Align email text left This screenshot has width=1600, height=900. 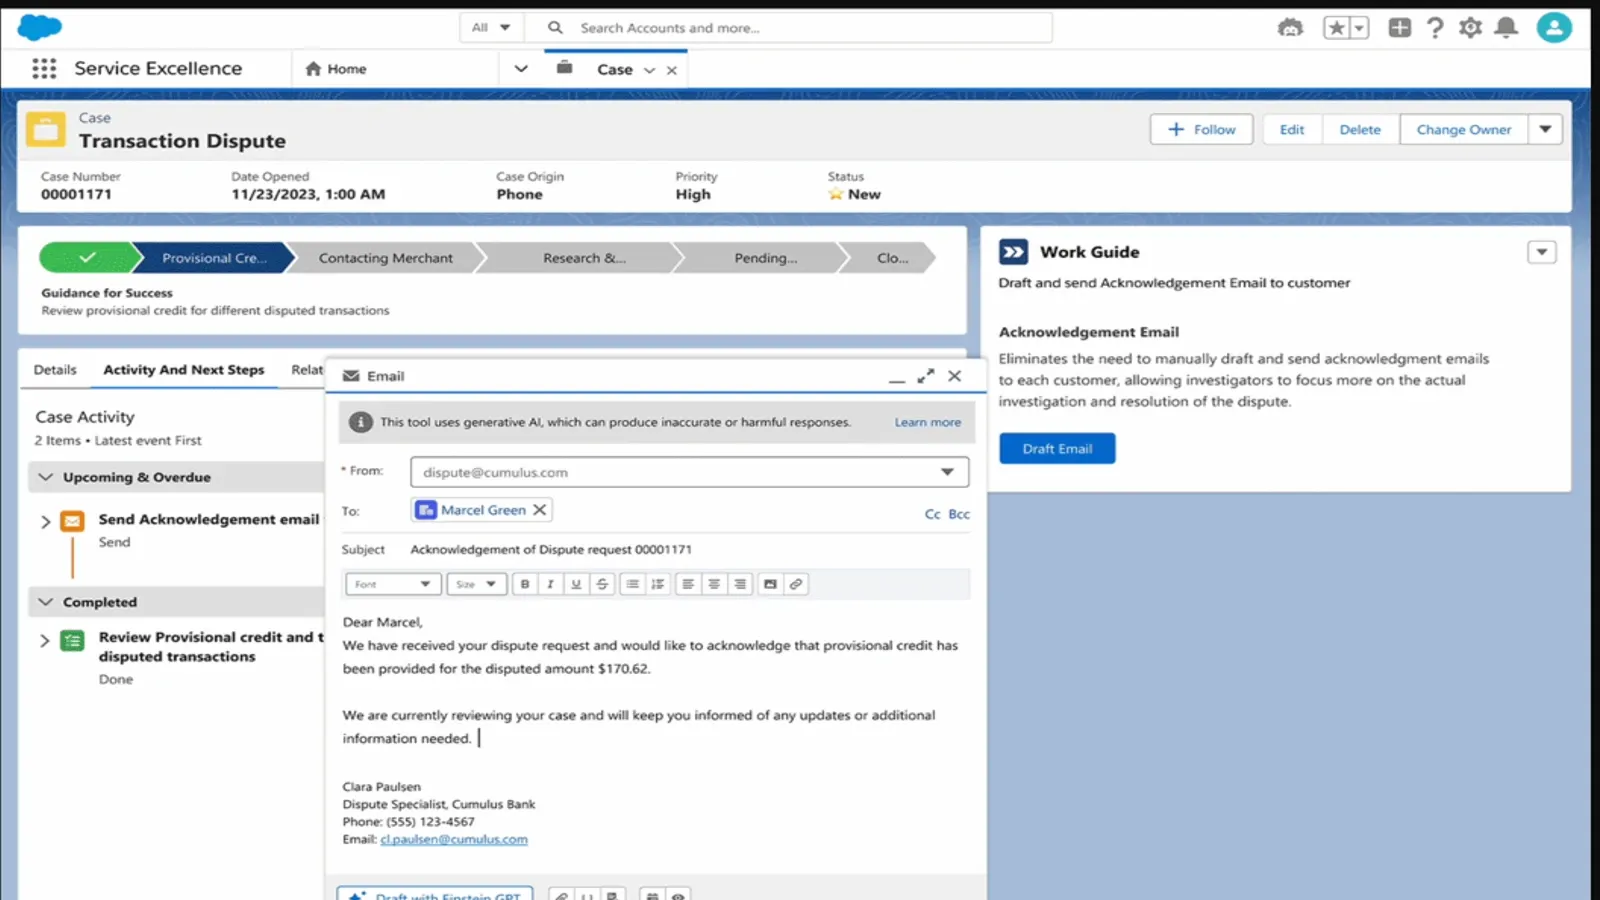pyautogui.click(x=688, y=584)
